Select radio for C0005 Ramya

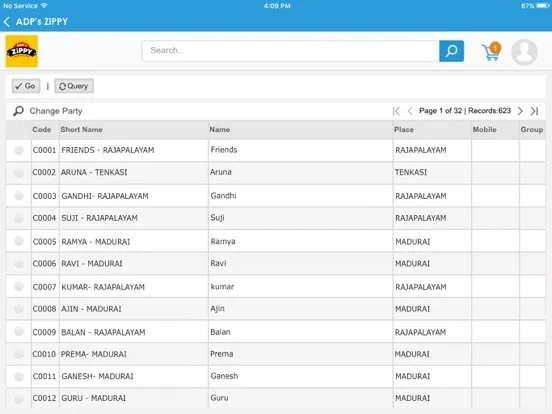pyautogui.click(x=19, y=241)
